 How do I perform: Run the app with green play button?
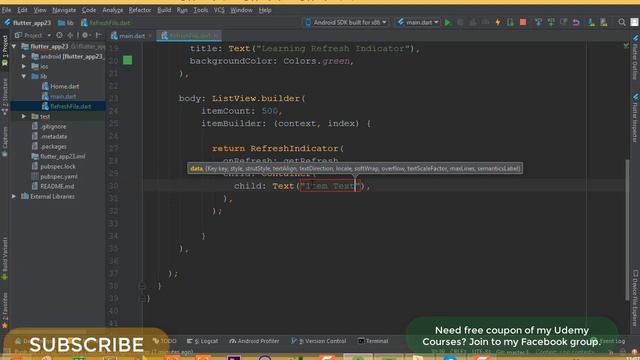tap(448, 22)
